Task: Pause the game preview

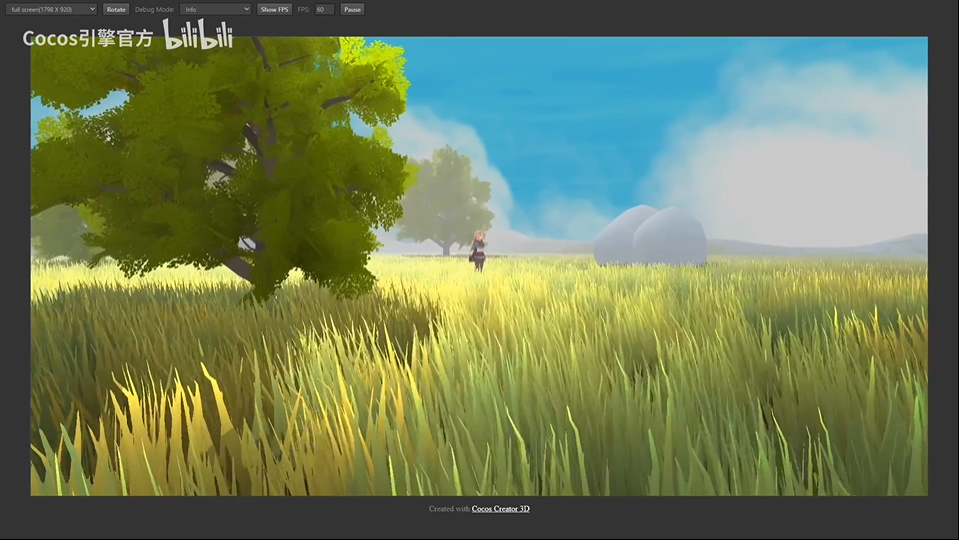Action: [352, 9]
